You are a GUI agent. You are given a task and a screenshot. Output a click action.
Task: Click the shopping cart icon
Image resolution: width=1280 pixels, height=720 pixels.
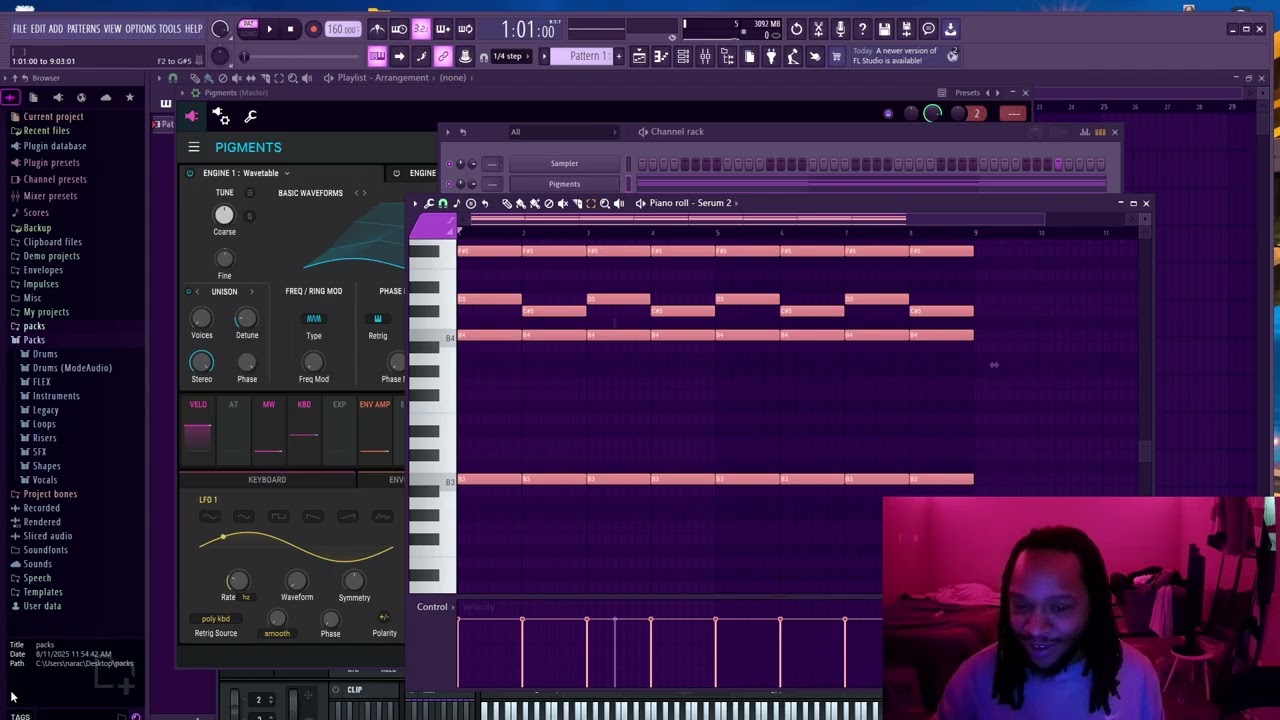[x=836, y=56]
